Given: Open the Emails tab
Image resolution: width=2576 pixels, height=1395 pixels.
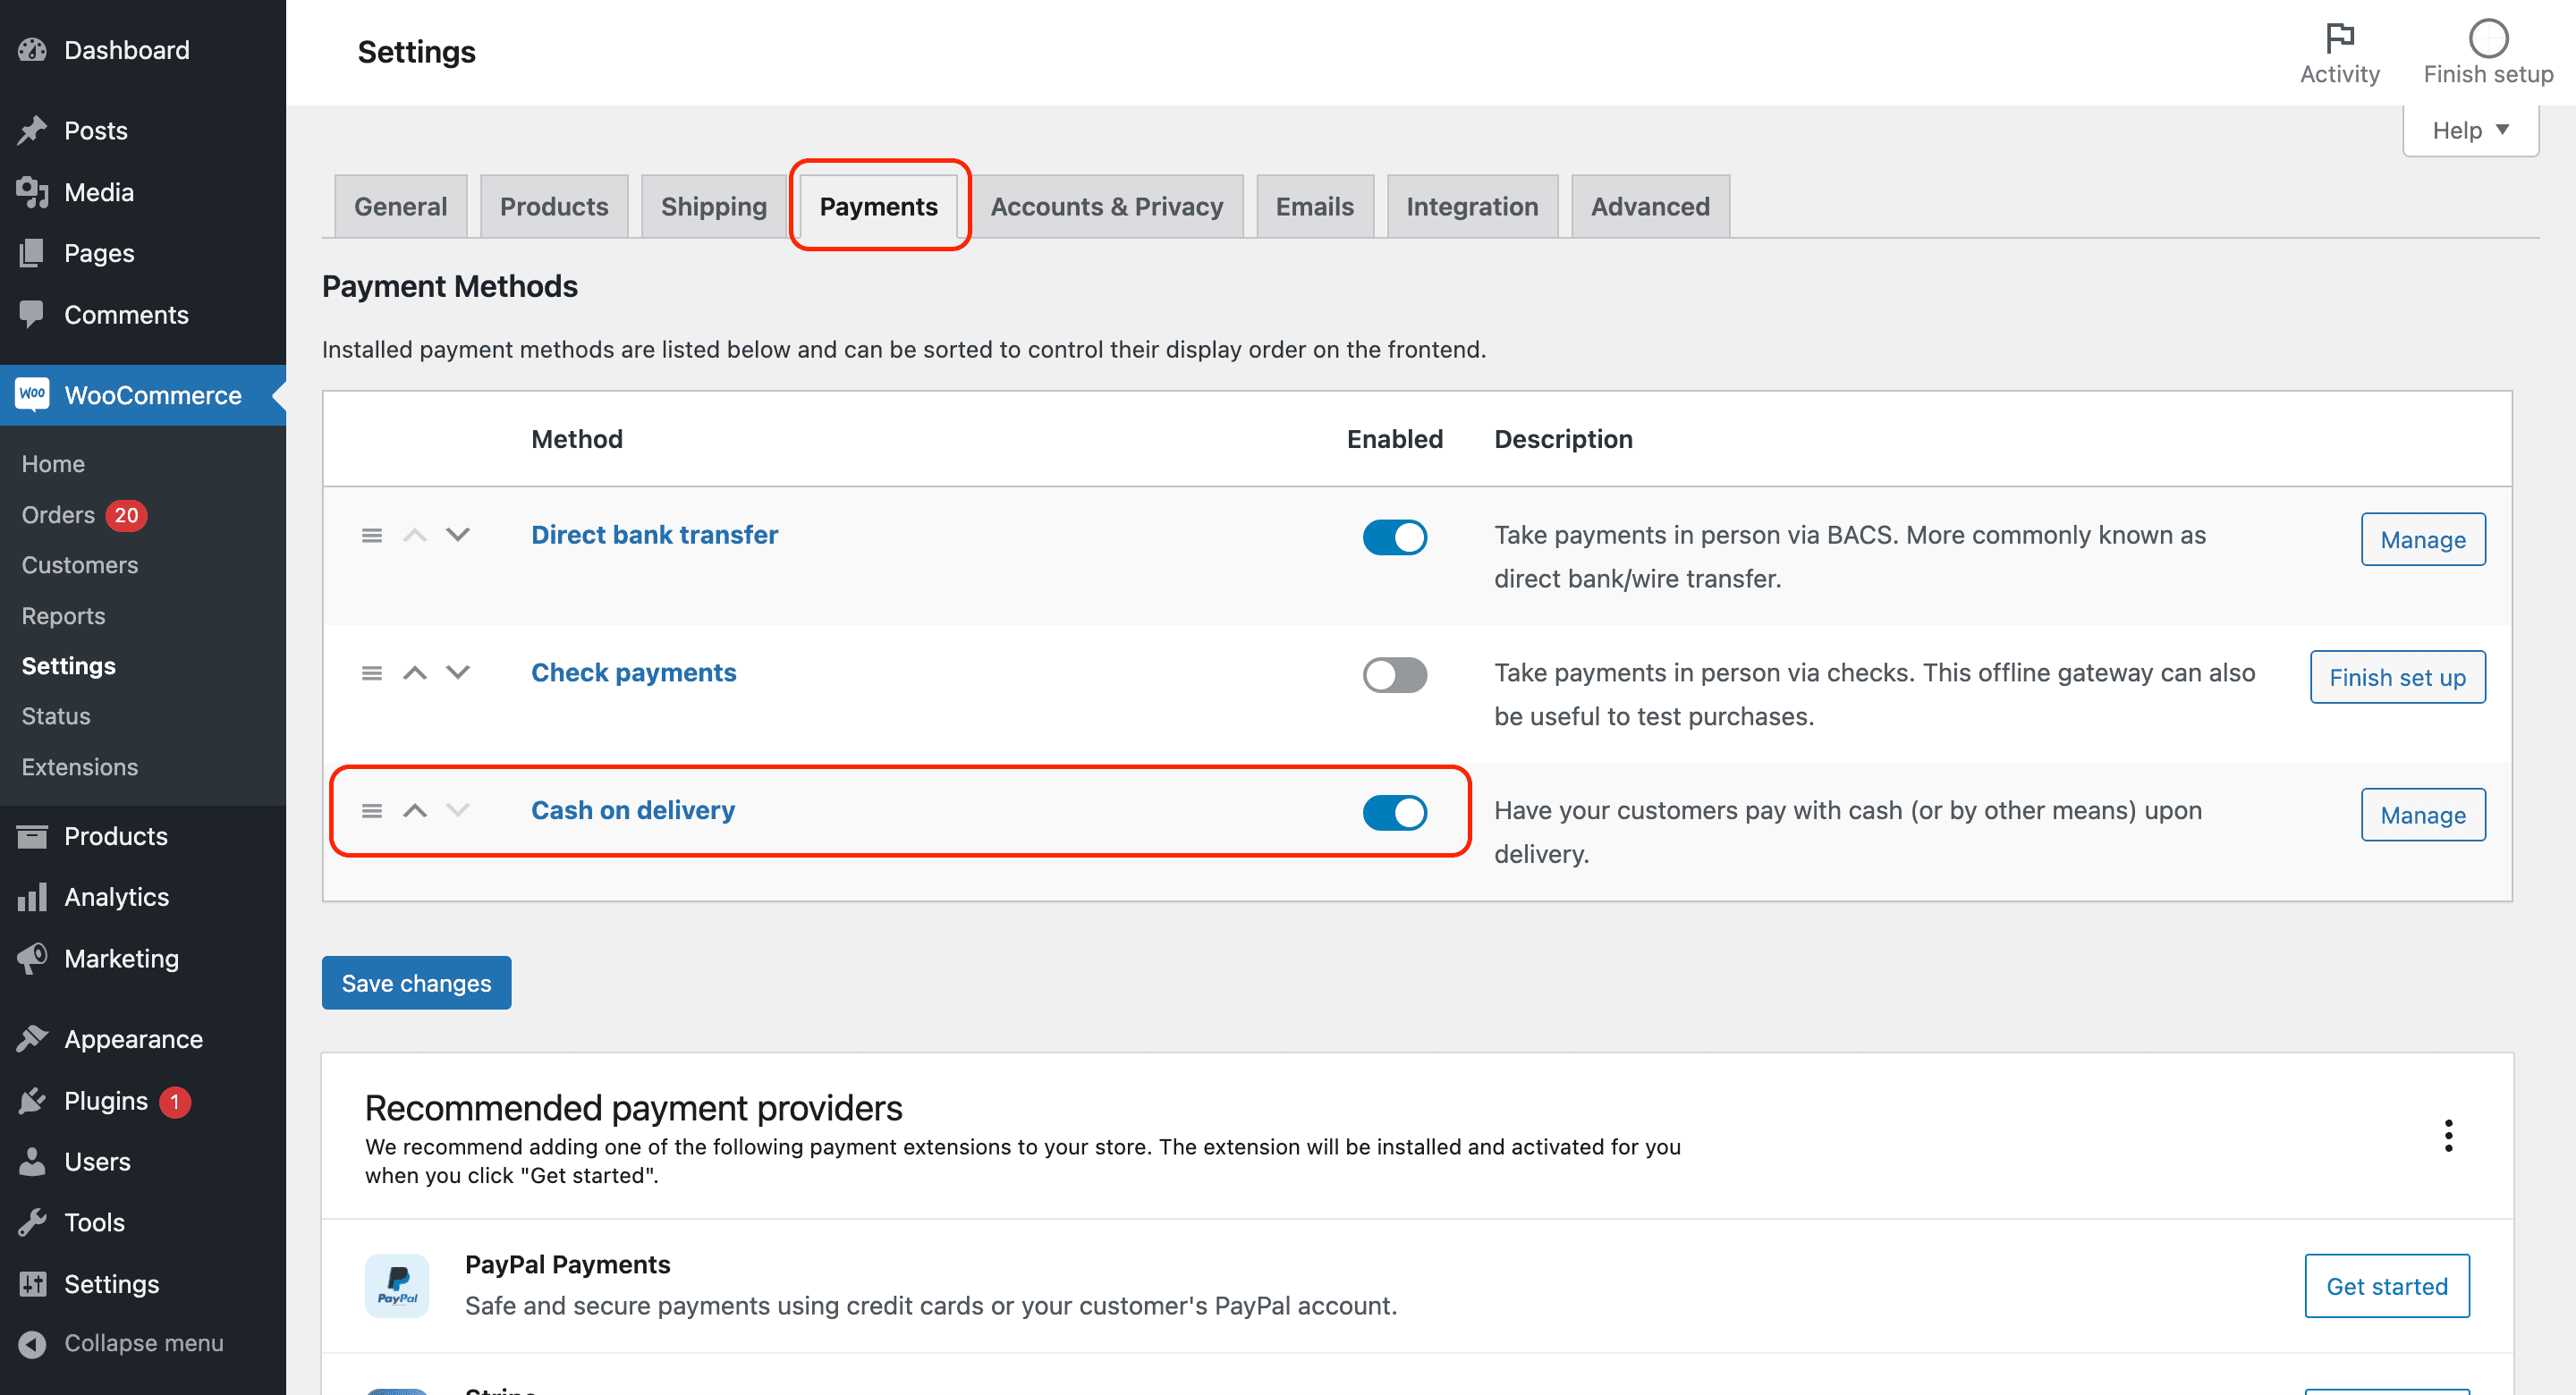Looking at the screenshot, I should click(x=1315, y=206).
